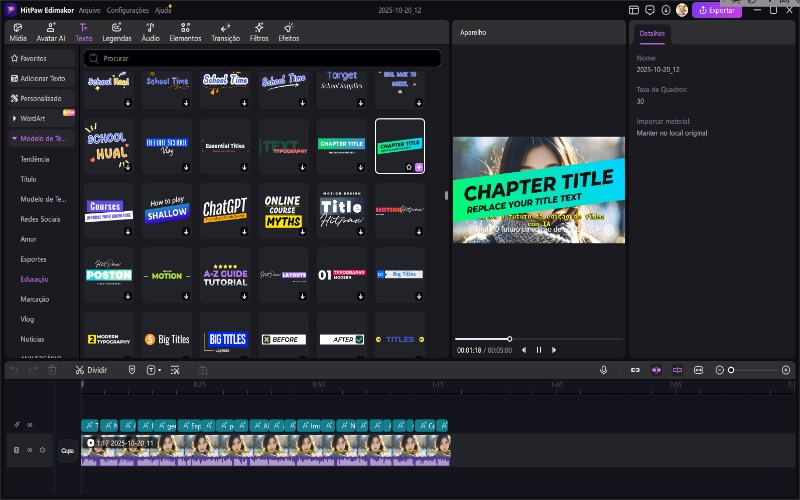This screenshot has height=500, width=800.
Task: Open the Configurações menu
Action: [127, 9]
